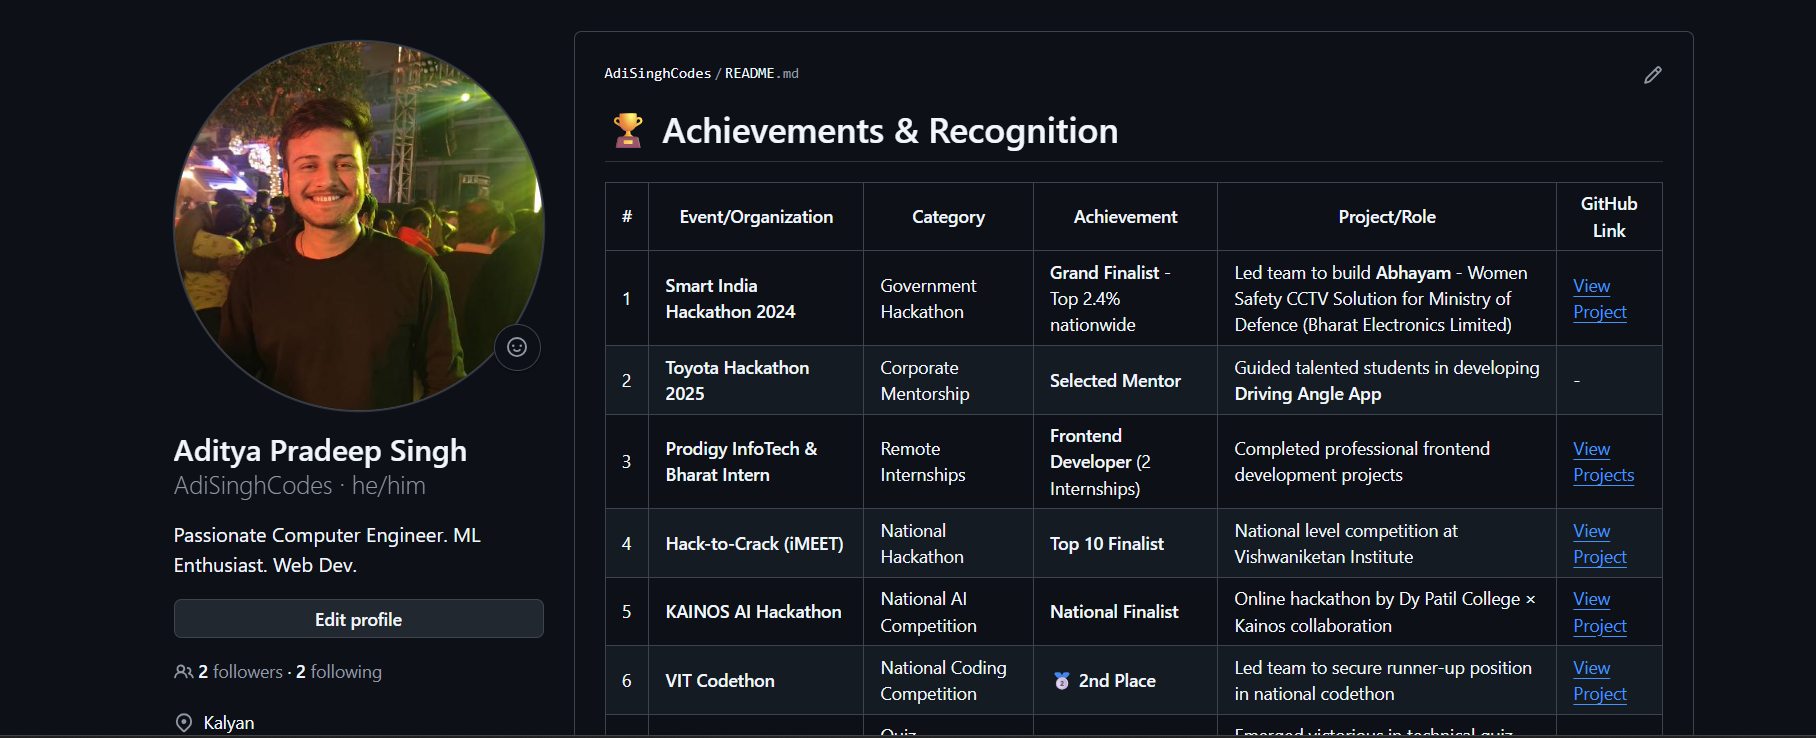Click the name Aditya Pradeep Singh
This screenshot has width=1816, height=738.
320,451
